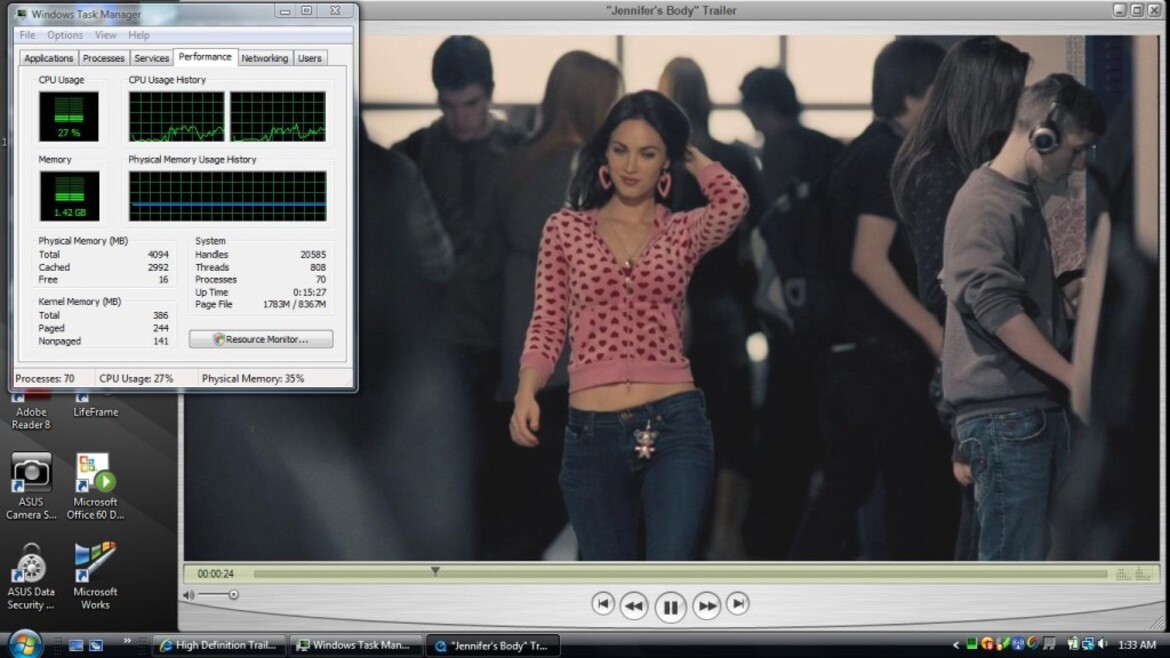
Task: Click the 00:00:24 elapsed time display
Action: click(216, 574)
